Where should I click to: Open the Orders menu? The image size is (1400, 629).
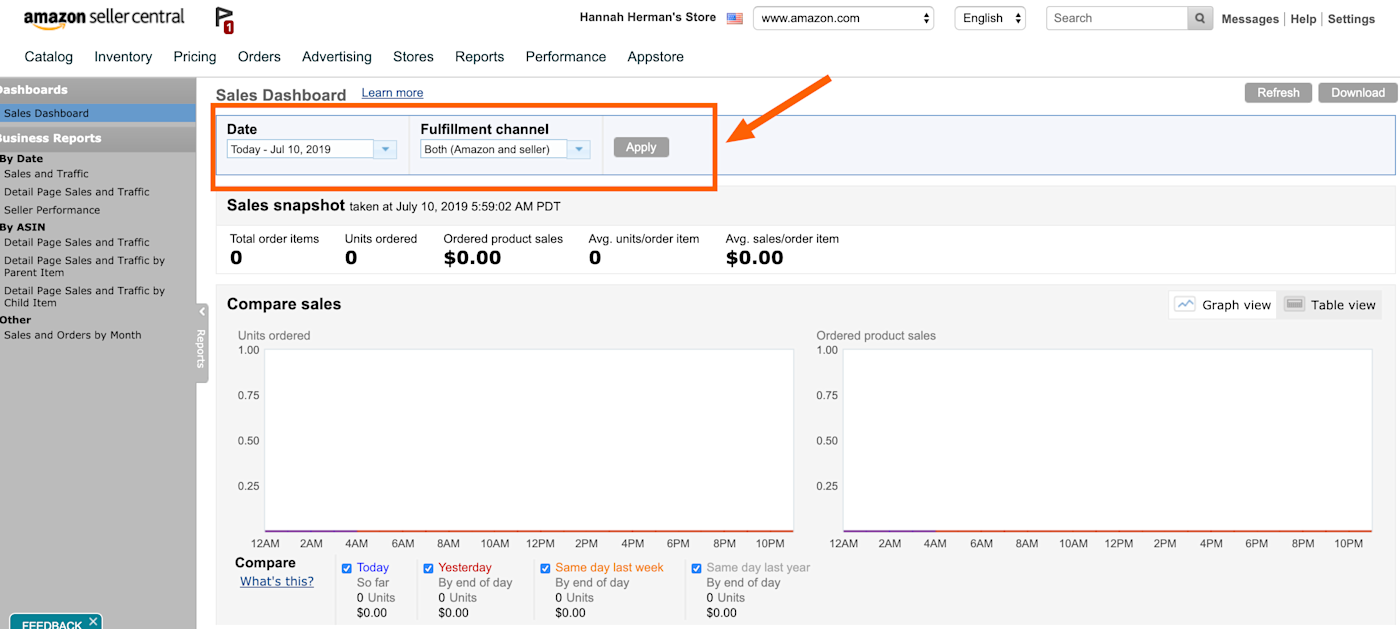(x=259, y=57)
